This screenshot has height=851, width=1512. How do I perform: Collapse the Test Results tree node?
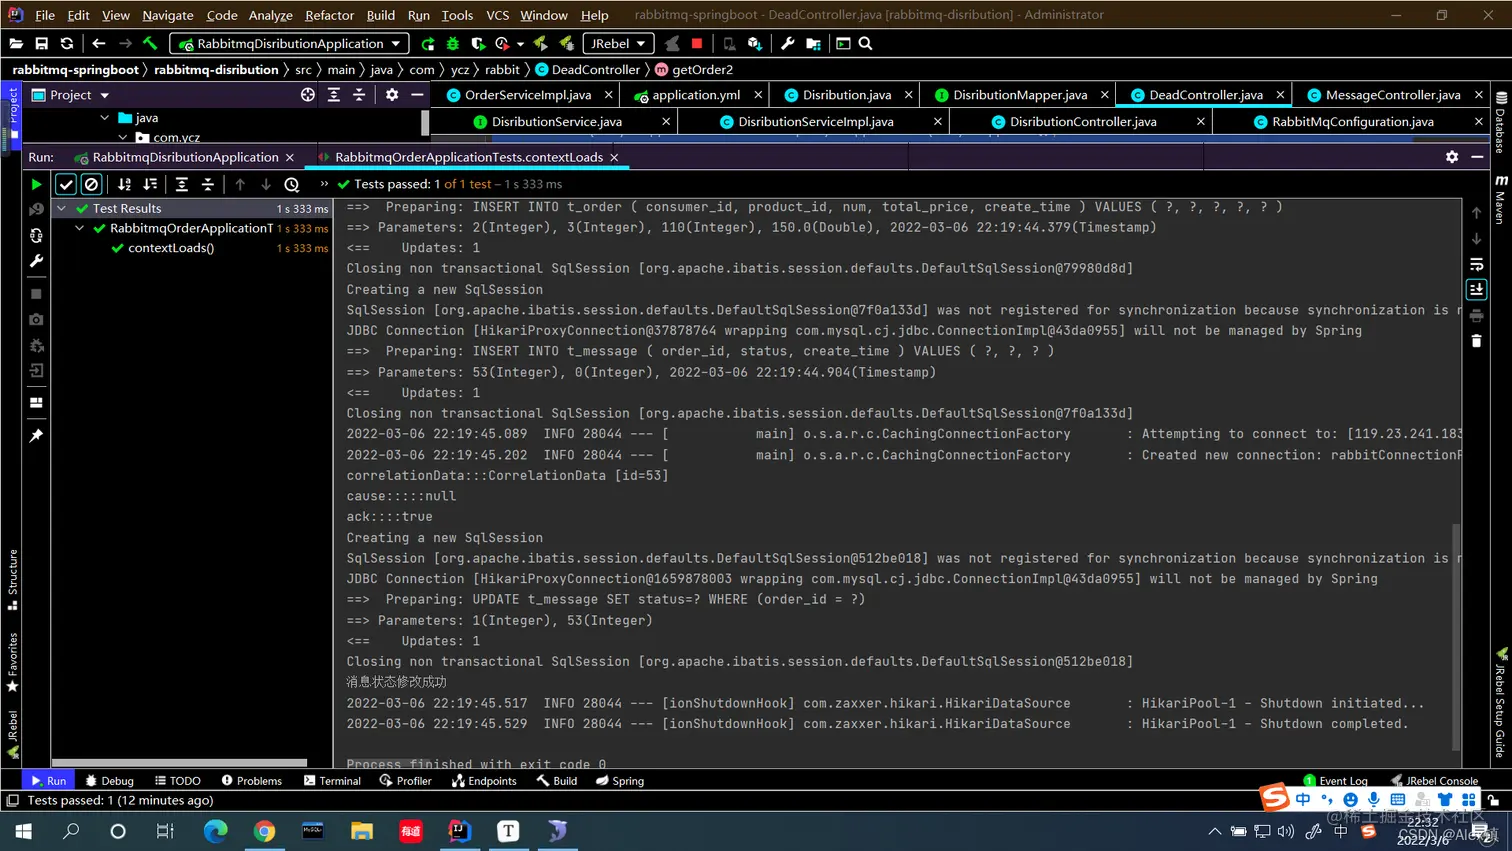tap(62, 208)
